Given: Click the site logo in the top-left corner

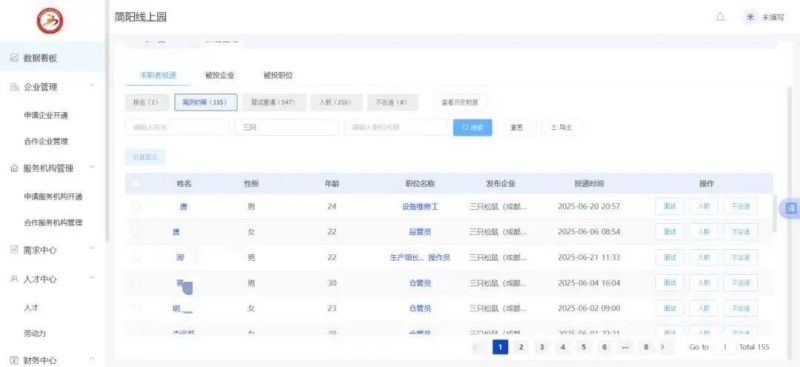Looking at the screenshot, I should point(50,21).
